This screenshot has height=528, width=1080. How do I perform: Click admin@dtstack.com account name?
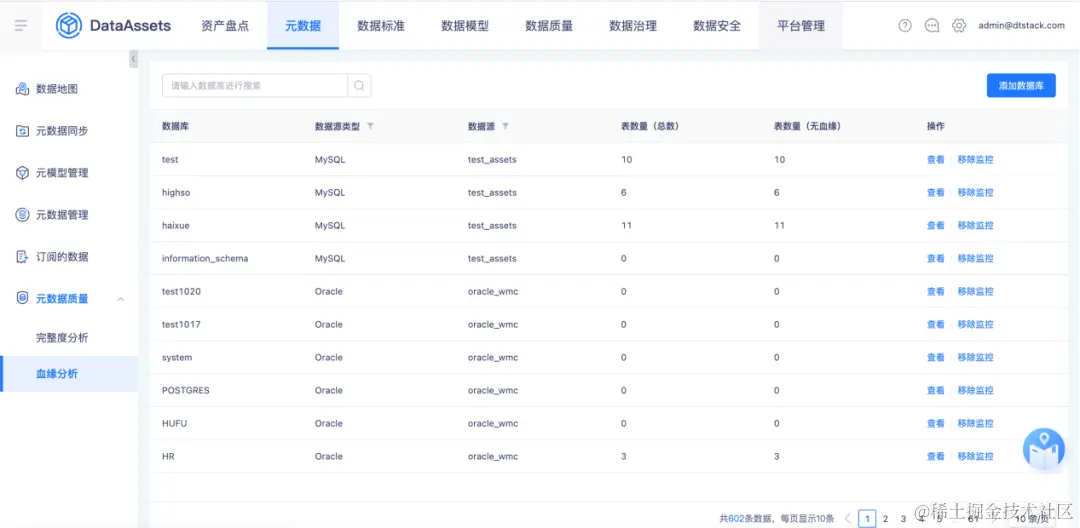point(1021,25)
